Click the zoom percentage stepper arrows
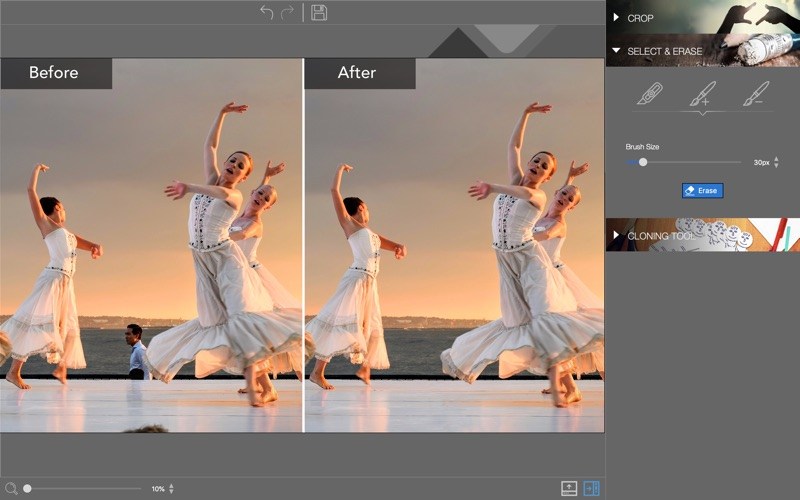The height and width of the screenshot is (500, 800). [171, 488]
